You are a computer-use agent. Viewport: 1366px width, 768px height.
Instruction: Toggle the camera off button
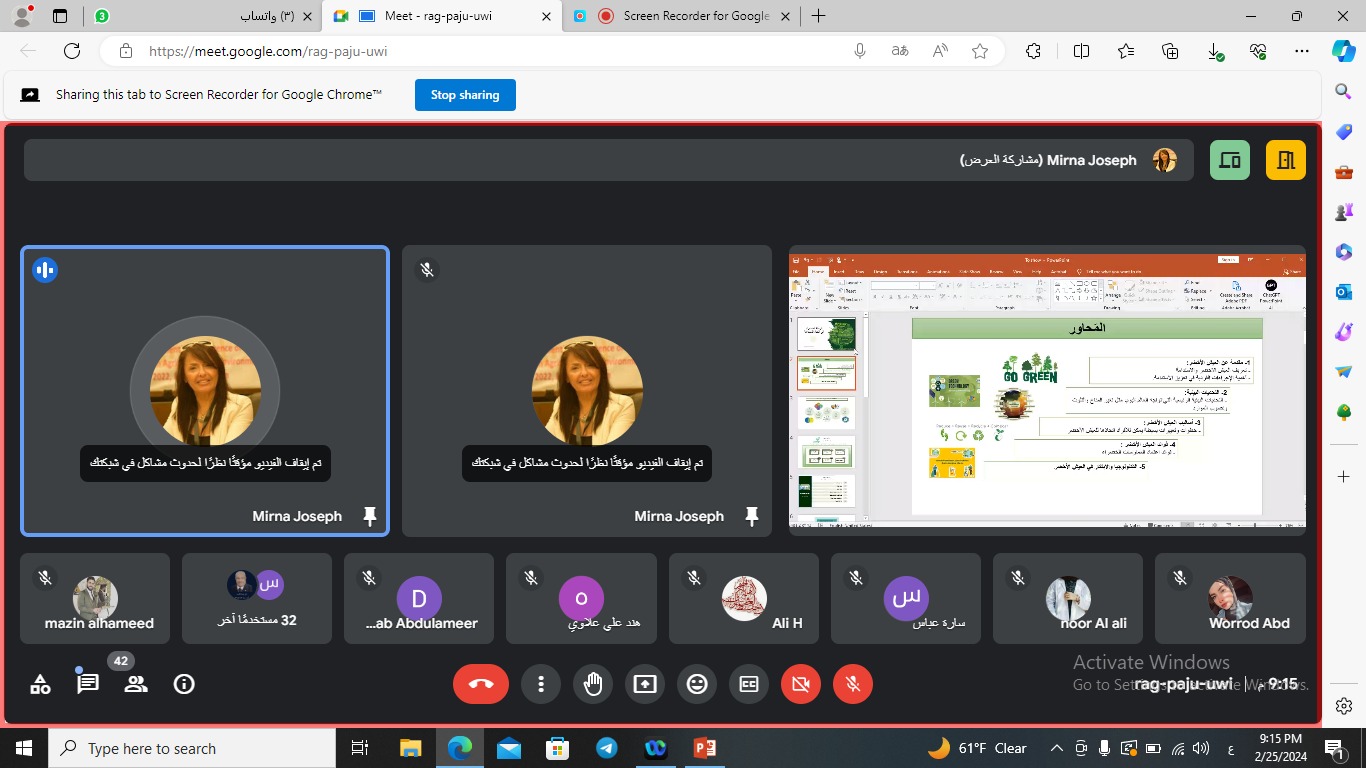pyautogui.click(x=801, y=684)
